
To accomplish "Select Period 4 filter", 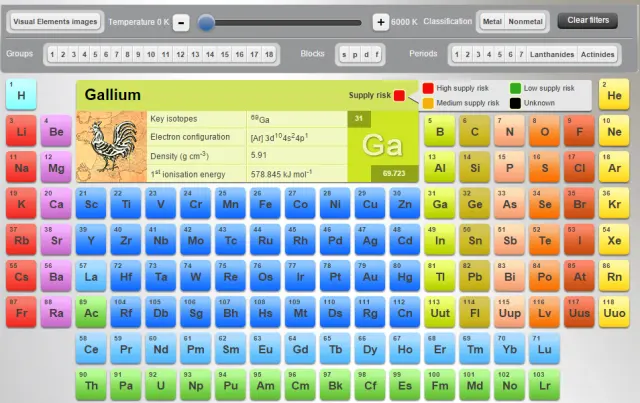I will (489, 54).
